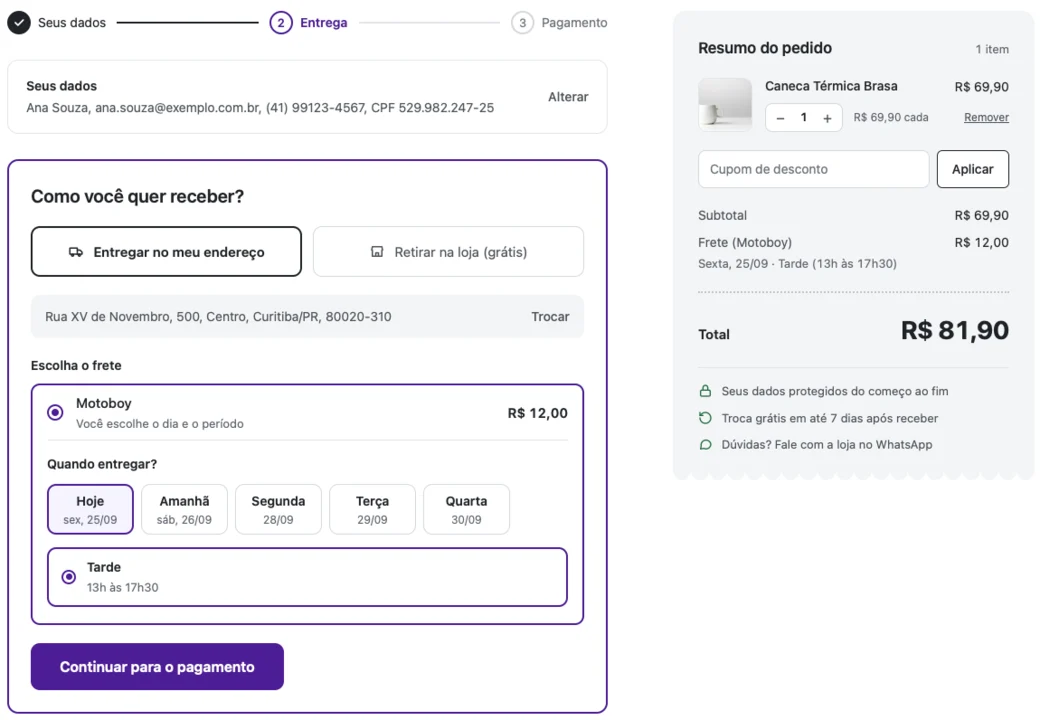
Task: Click the 'Resumo do pedido' heading
Action: tap(765, 48)
